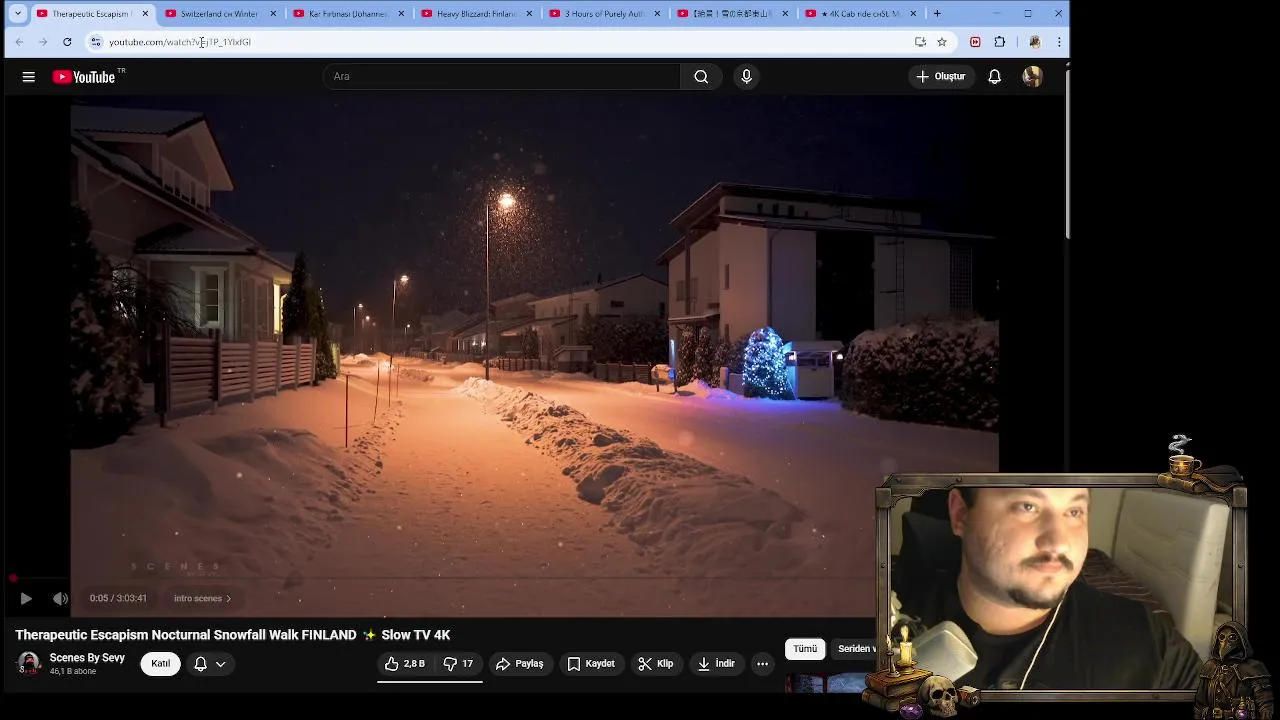Open the red YouTube extension icon
This screenshot has width=1280, height=720.
pos(975,42)
